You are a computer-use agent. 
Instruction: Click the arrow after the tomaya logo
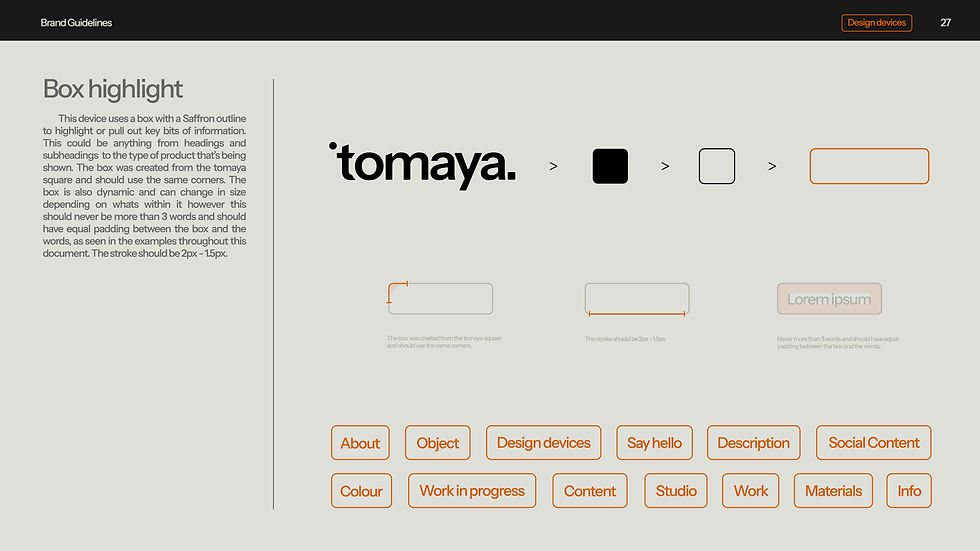553,166
